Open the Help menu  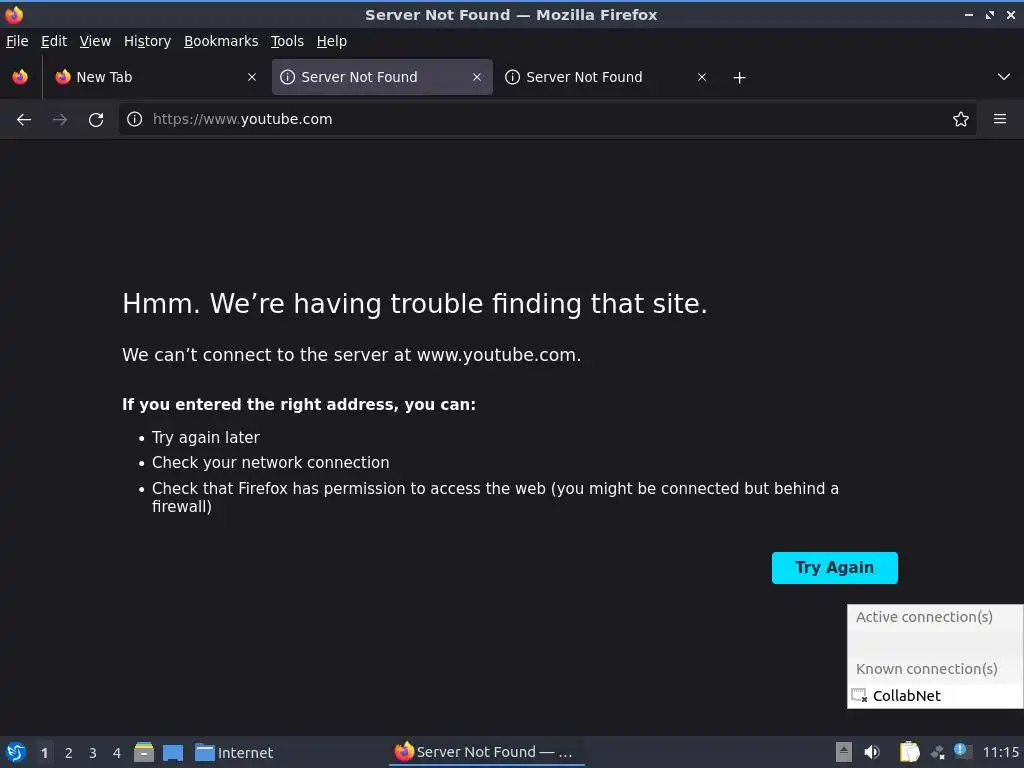pos(332,41)
